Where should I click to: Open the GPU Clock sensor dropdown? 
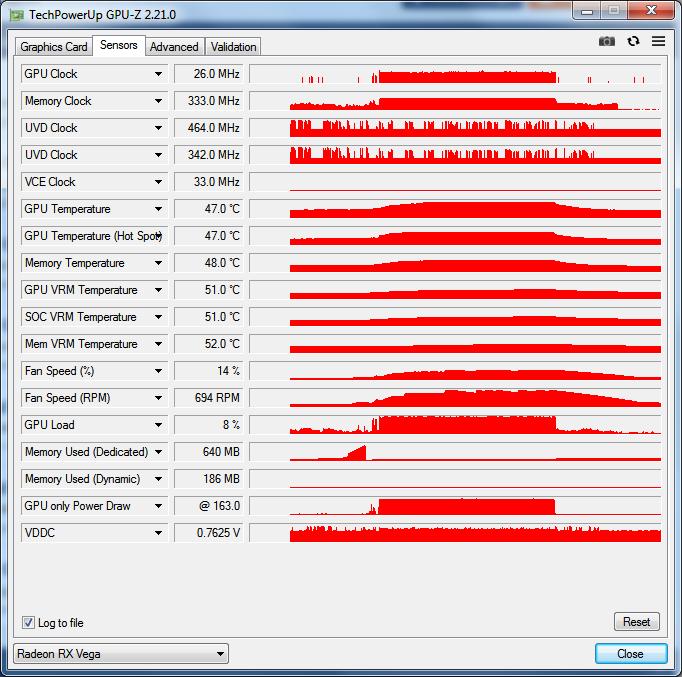tap(158, 74)
